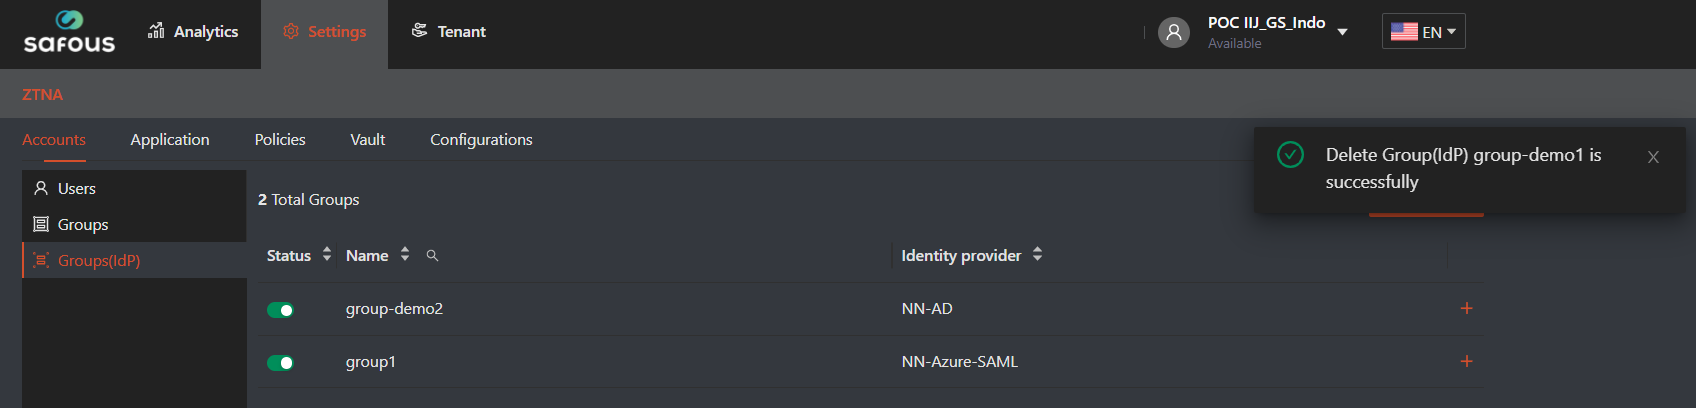Select Groups in the sidebar

82,225
